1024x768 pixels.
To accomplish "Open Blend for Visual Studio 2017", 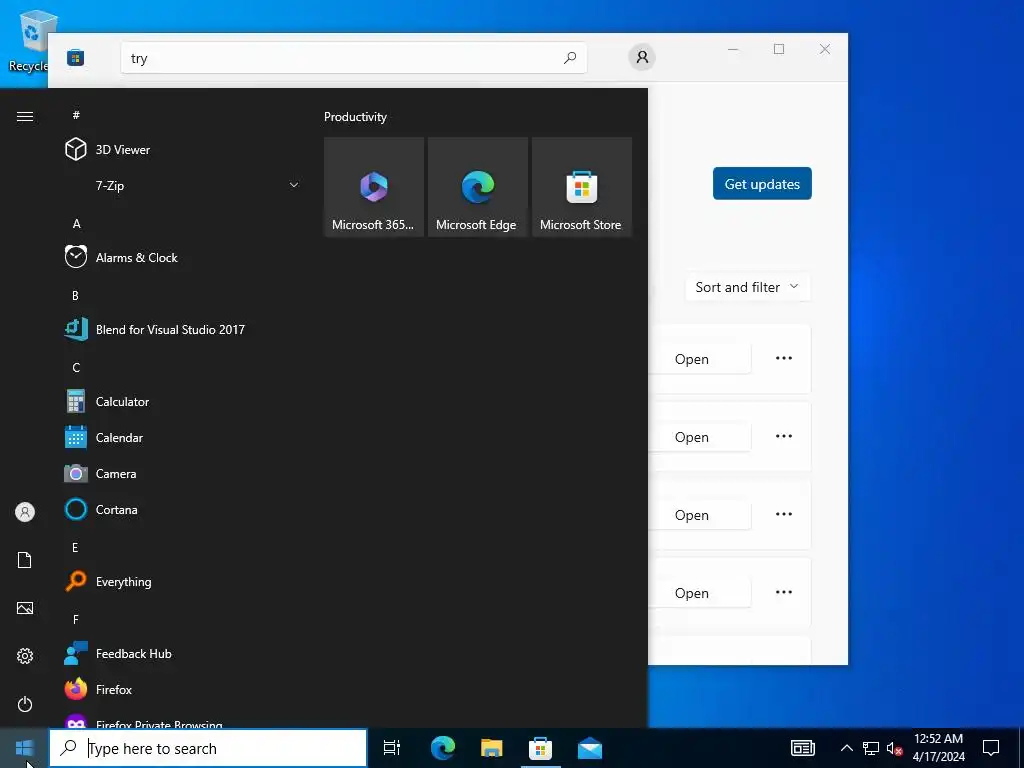I will 183,329.
